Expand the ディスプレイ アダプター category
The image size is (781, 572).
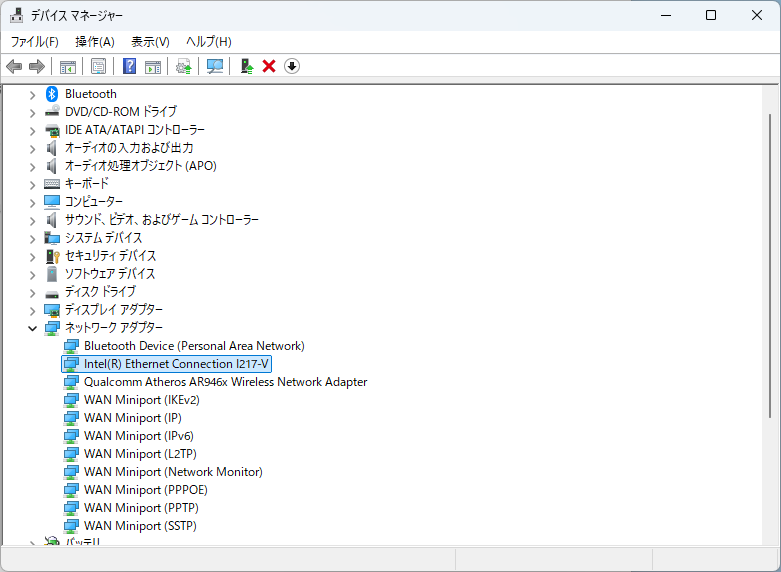[x=32, y=310]
